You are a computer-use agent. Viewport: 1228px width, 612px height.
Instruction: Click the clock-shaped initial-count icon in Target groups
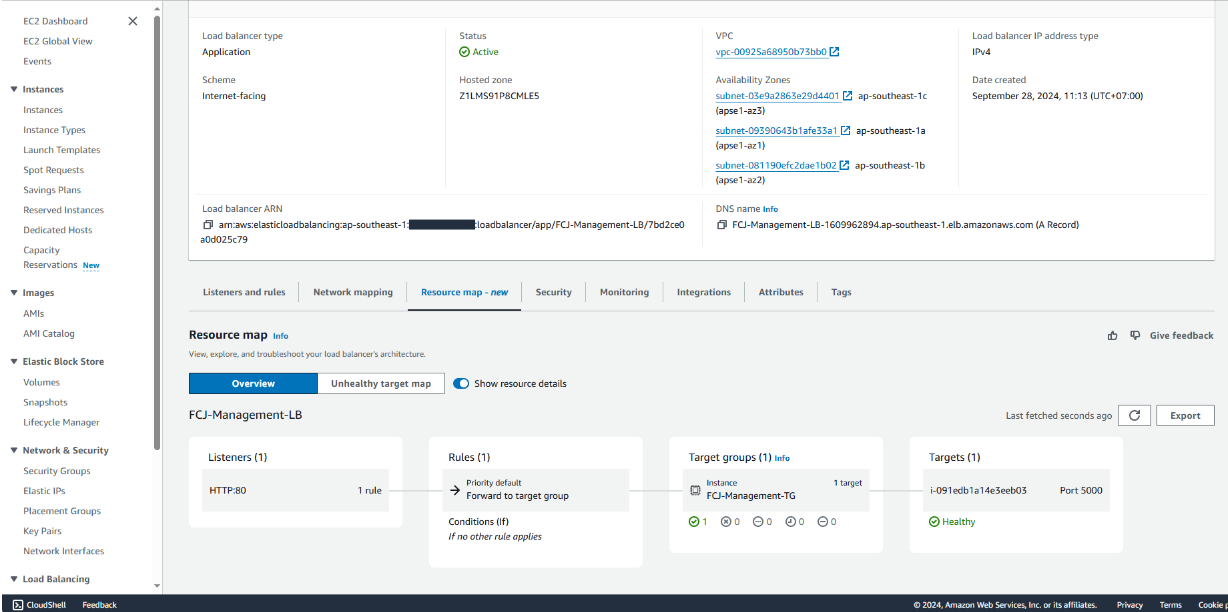coord(790,522)
